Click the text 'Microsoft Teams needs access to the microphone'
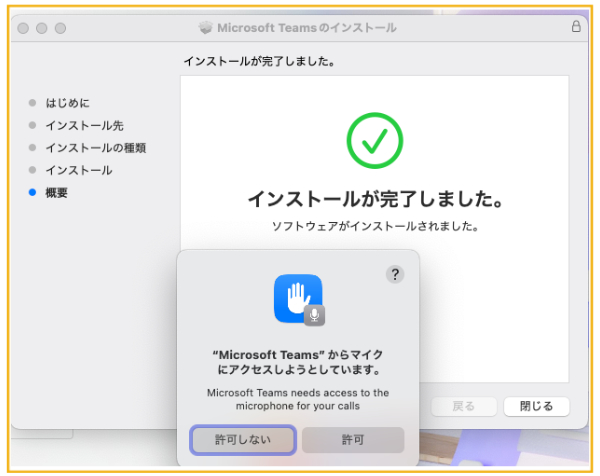The width and height of the screenshot is (600, 476). tap(298, 399)
